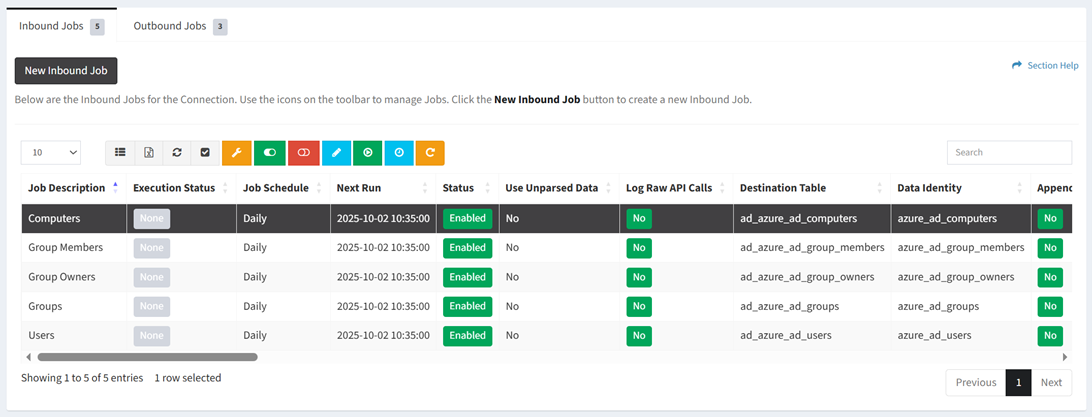This screenshot has height=417, width=1092.
Task: Click the orange wrench icon
Action: tap(236, 152)
